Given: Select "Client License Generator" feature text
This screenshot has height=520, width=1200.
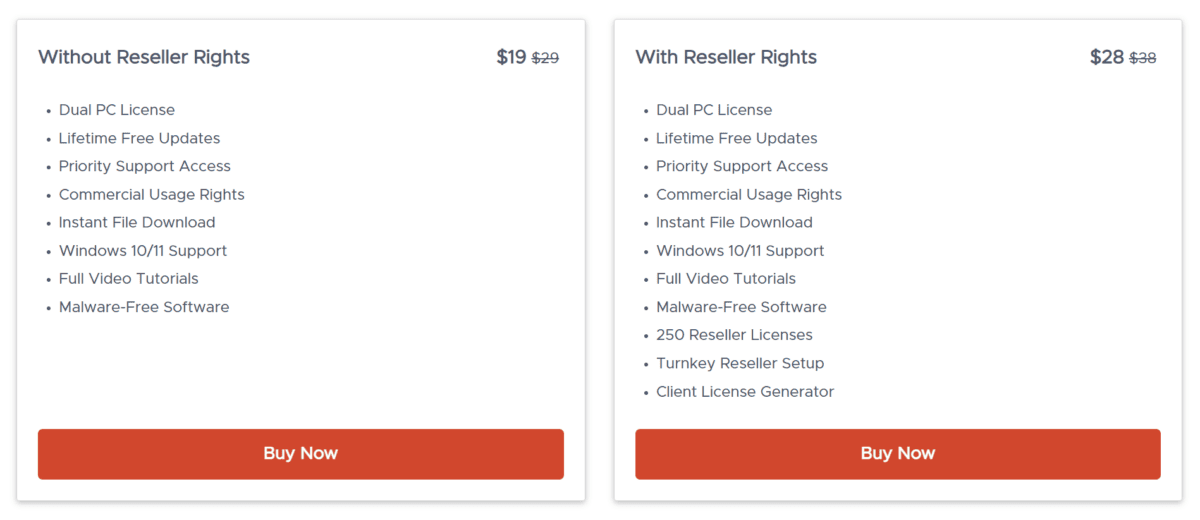Looking at the screenshot, I should (745, 391).
